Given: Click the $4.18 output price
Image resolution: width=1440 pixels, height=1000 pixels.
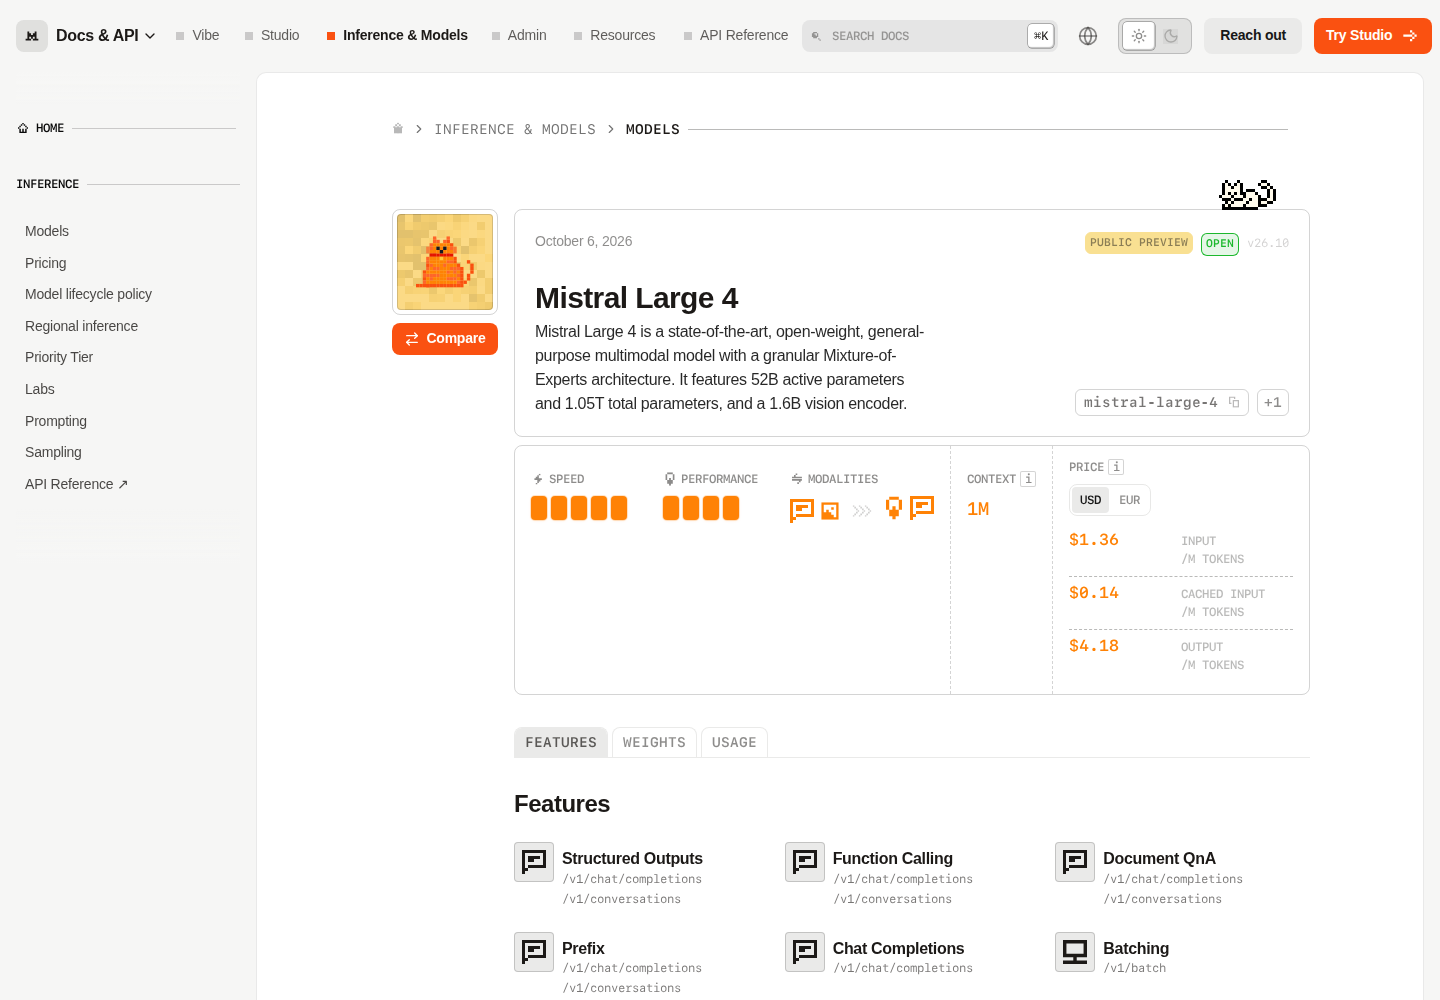Looking at the screenshot, I should pyautogui.click(x=1094, y=646).
